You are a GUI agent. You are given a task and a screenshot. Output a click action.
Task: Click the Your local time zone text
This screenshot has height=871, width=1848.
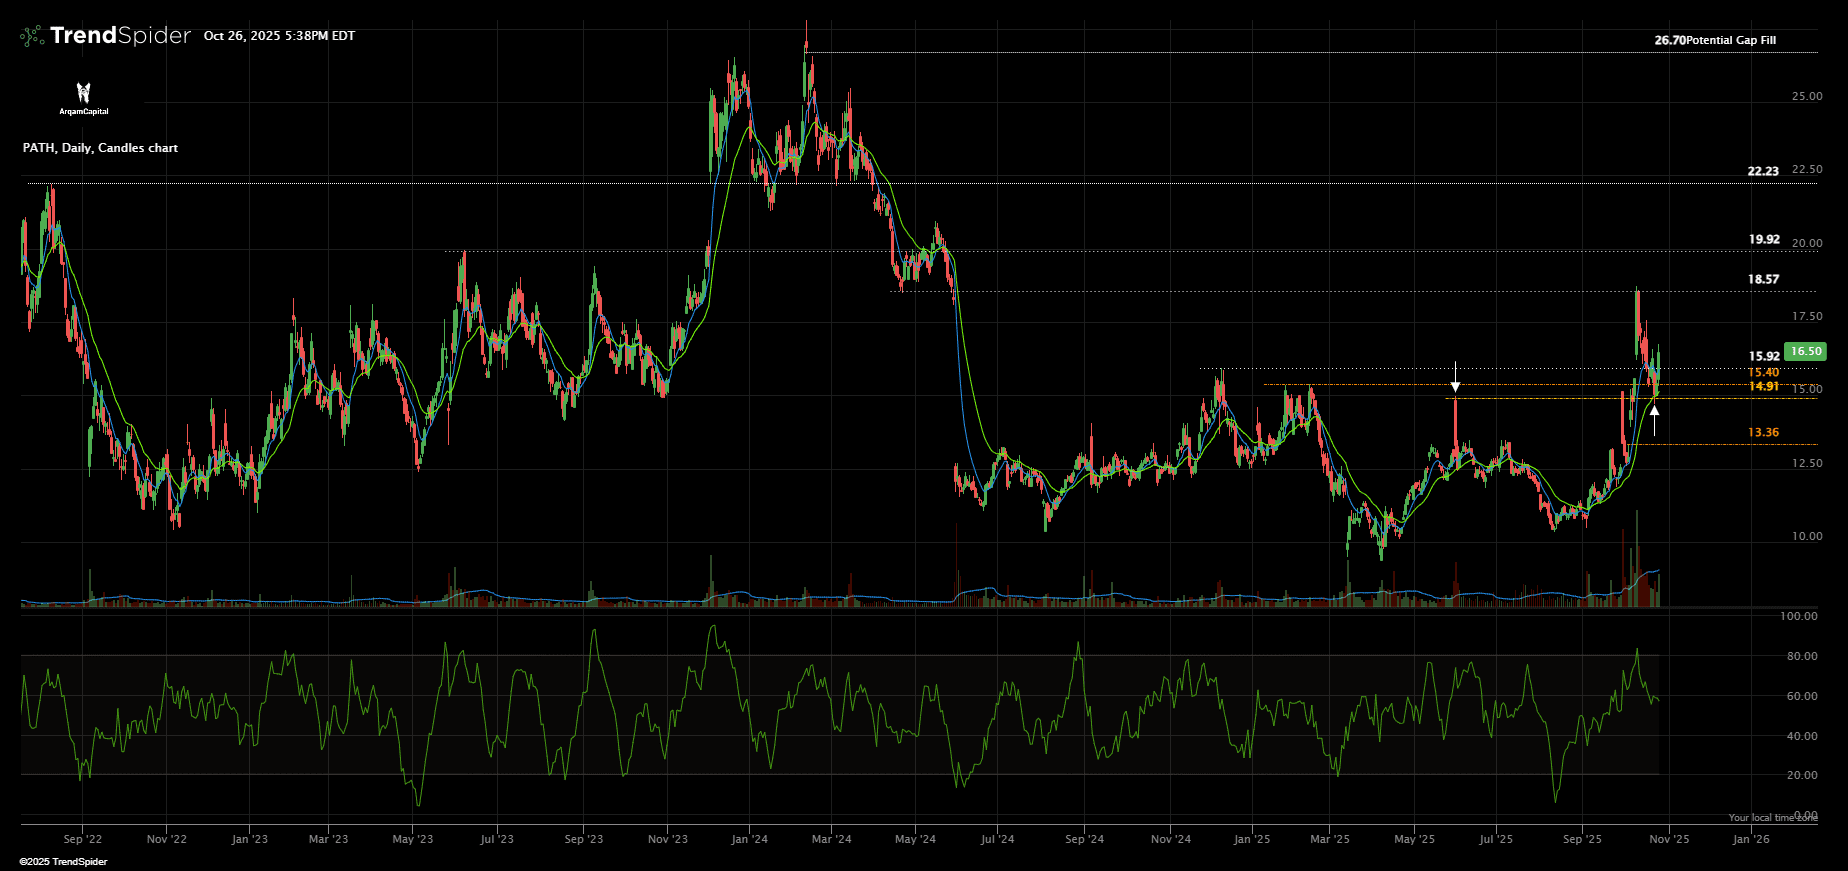[x=1772, y=817]
